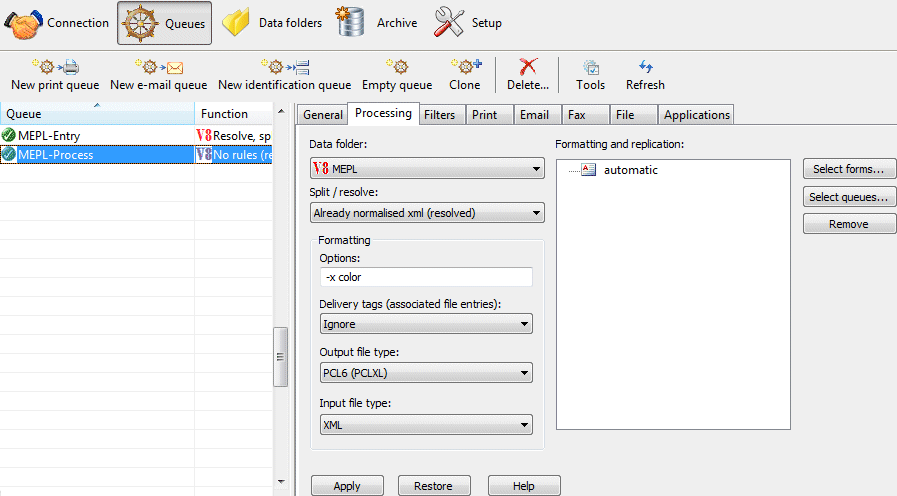
Task: Switch to the Applications tab
Action: [x=697, y=114]
